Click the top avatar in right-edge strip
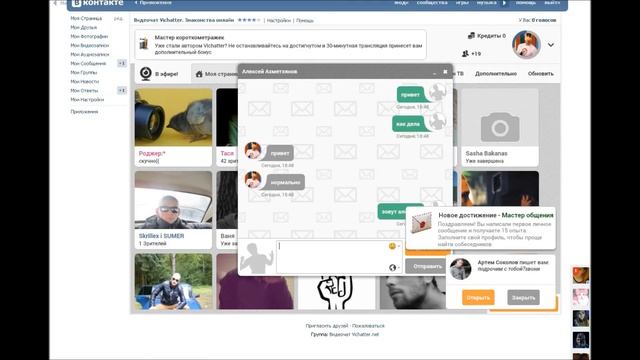The image size is (640, 360). coord(580,275)
